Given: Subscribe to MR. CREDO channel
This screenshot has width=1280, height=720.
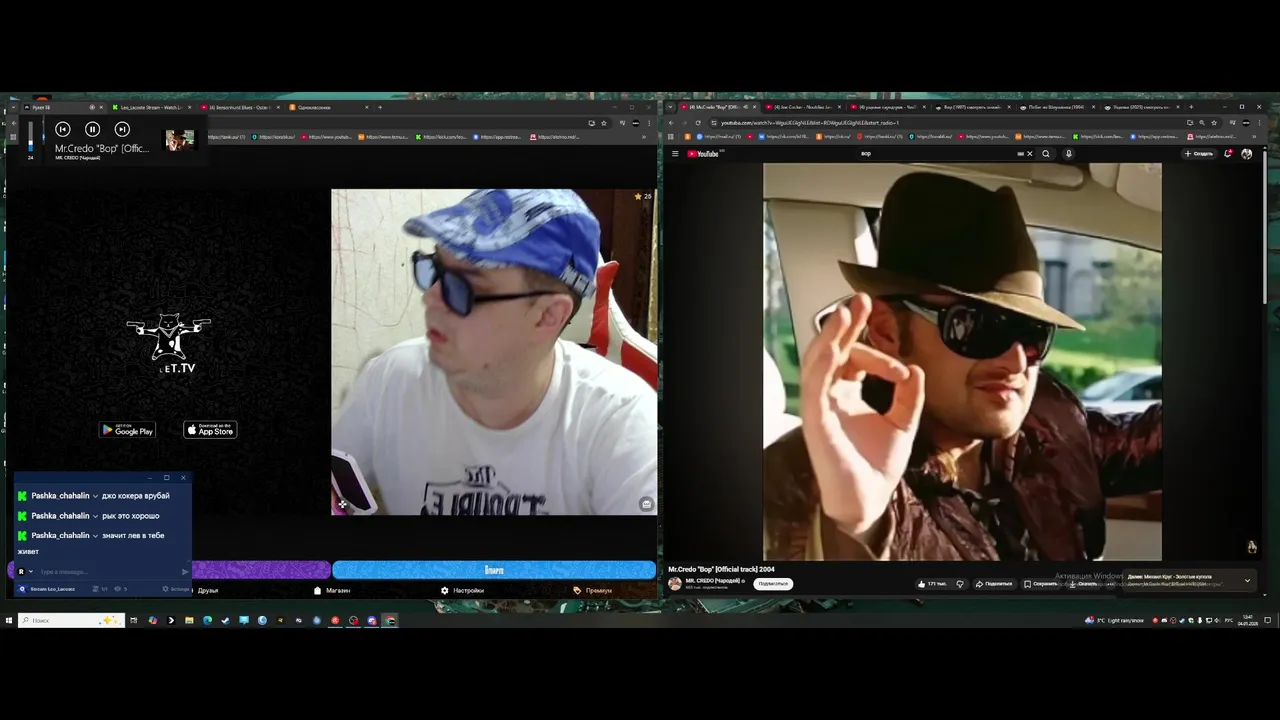Looking at the screenshot, I should pos(773,584).
